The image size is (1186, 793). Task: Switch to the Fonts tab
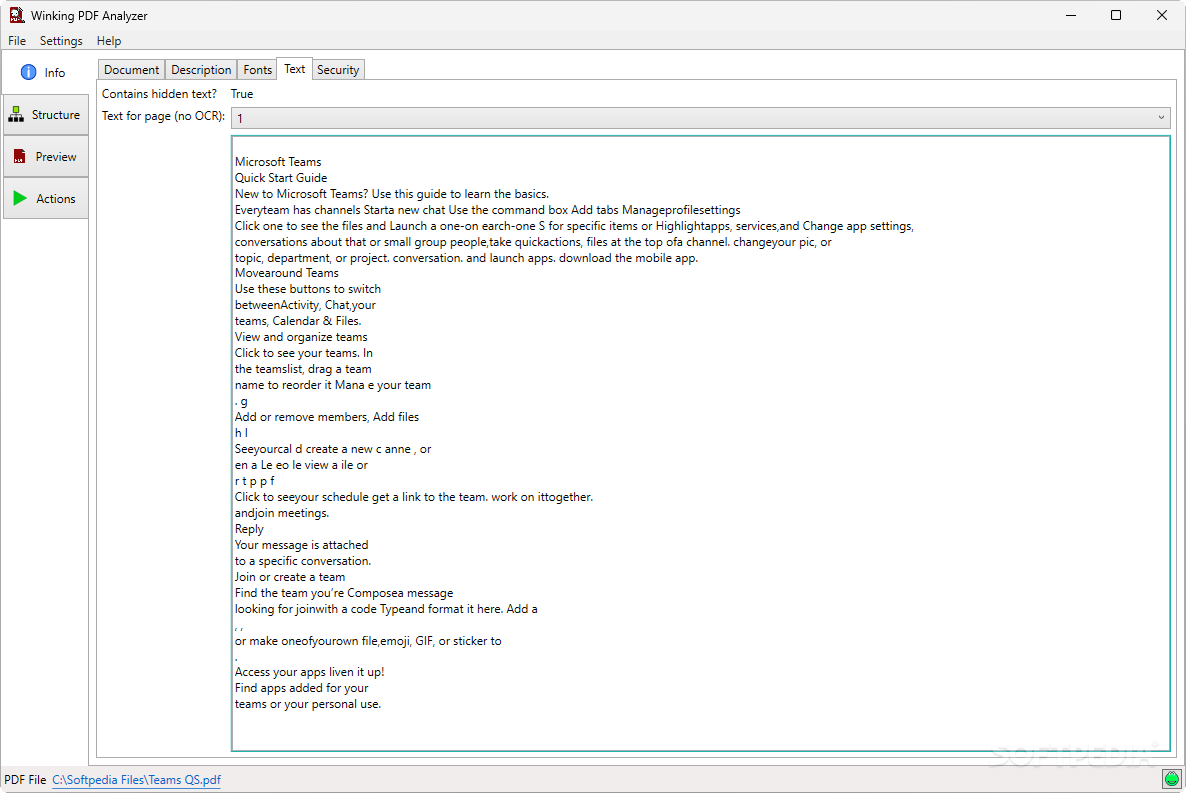[257, 70]
